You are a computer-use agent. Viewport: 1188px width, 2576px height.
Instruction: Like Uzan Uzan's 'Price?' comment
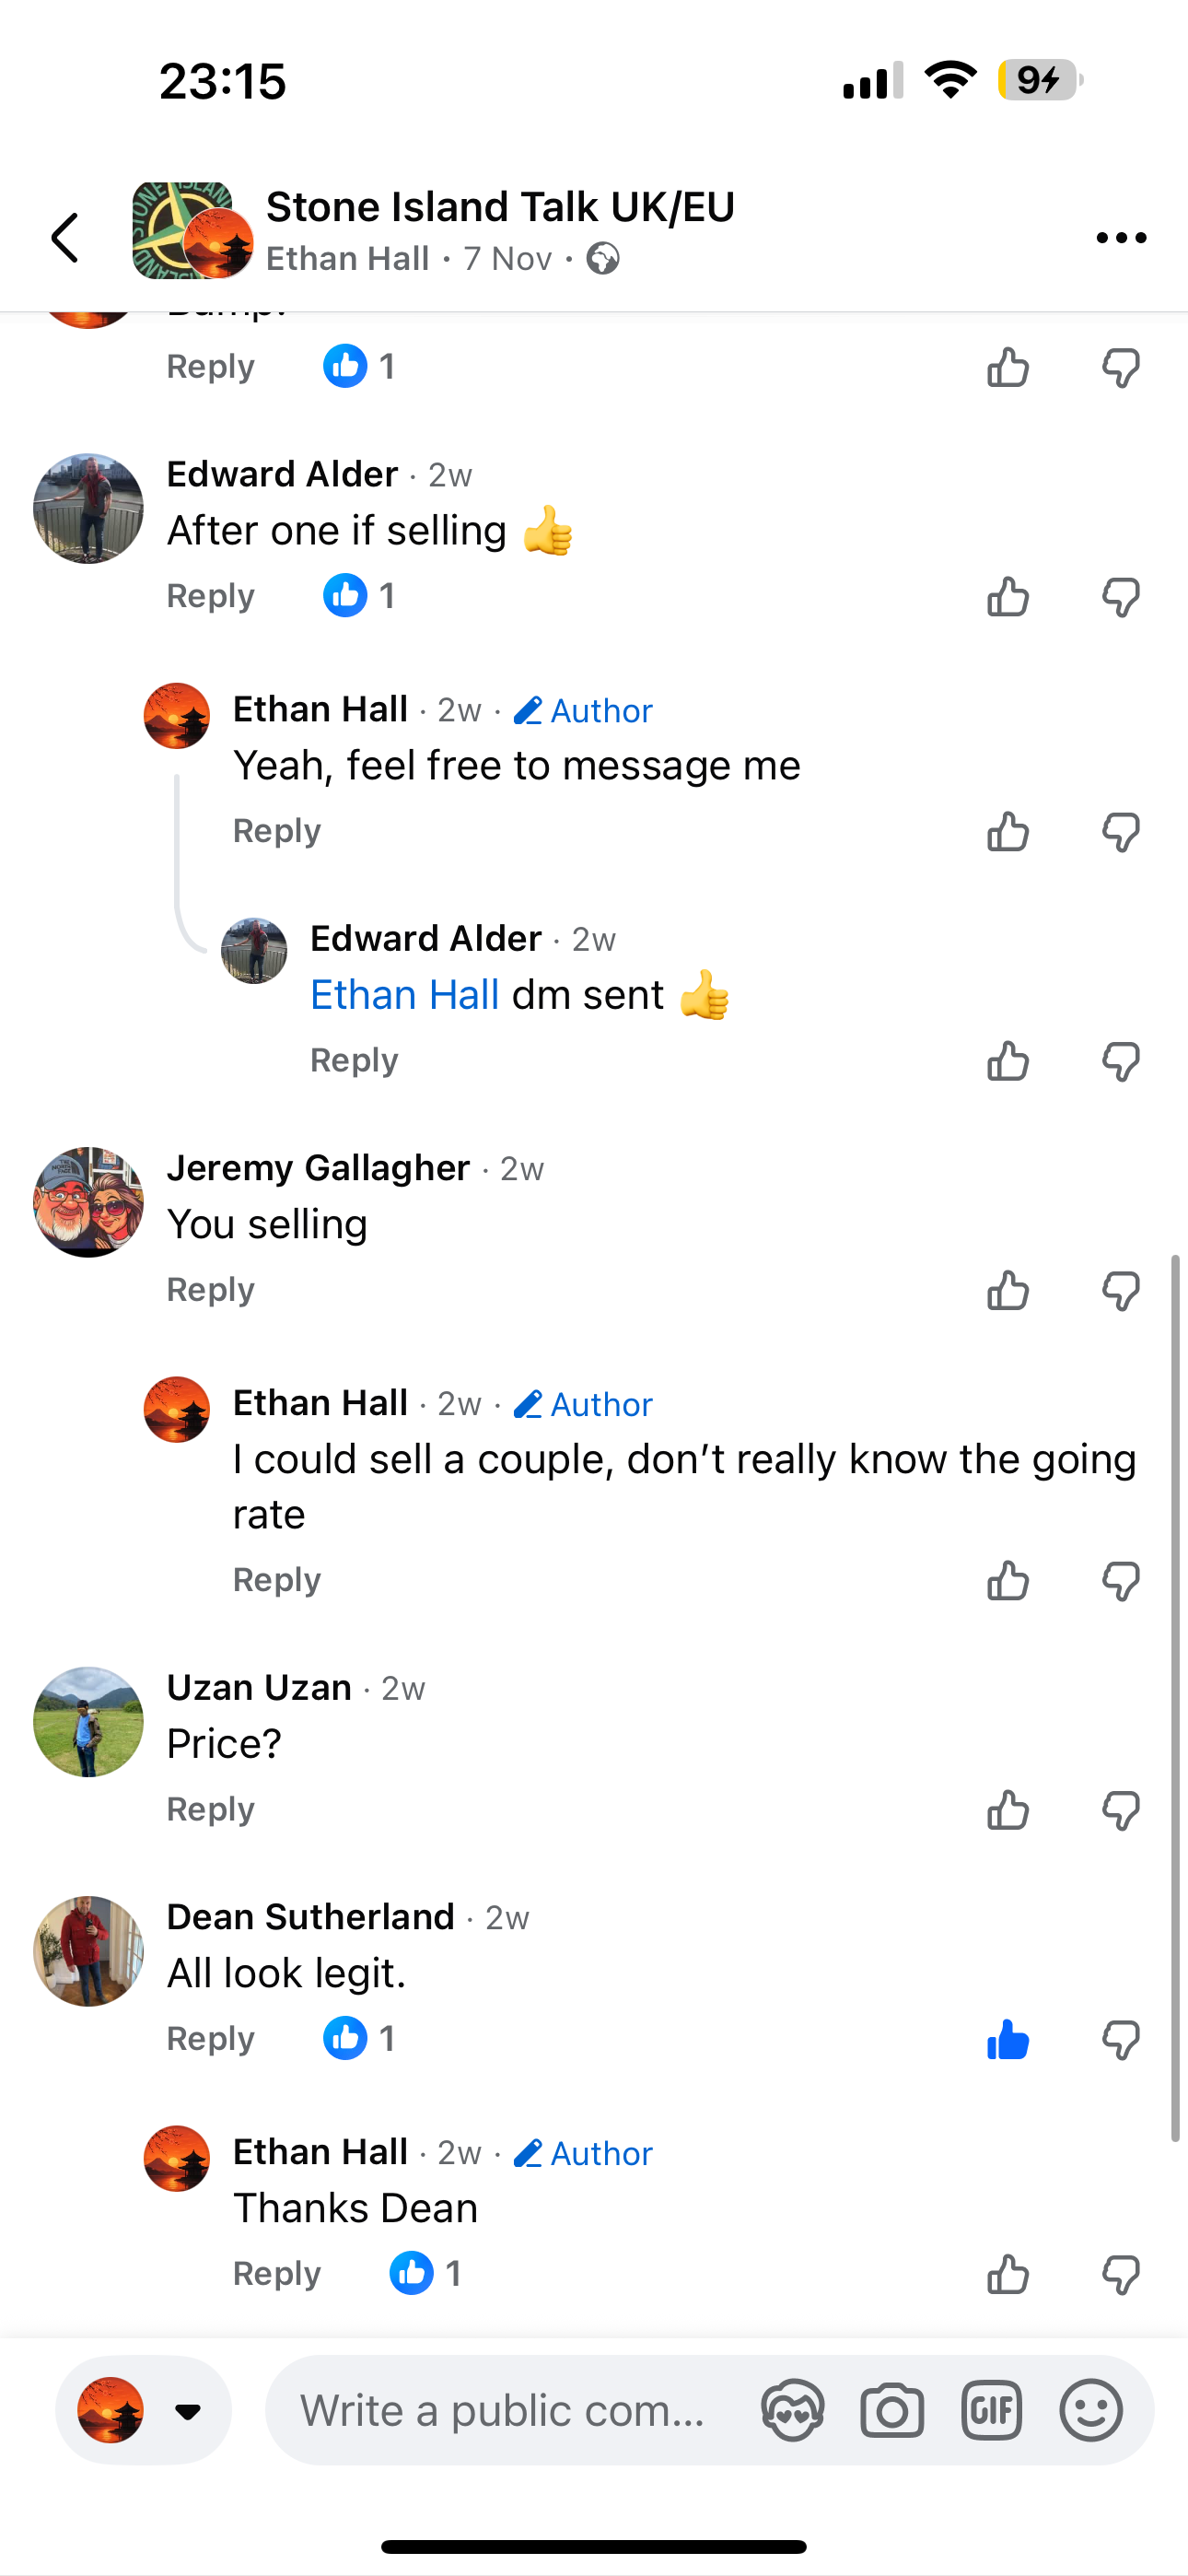pyautogui.click(x=1007, y=1810)
